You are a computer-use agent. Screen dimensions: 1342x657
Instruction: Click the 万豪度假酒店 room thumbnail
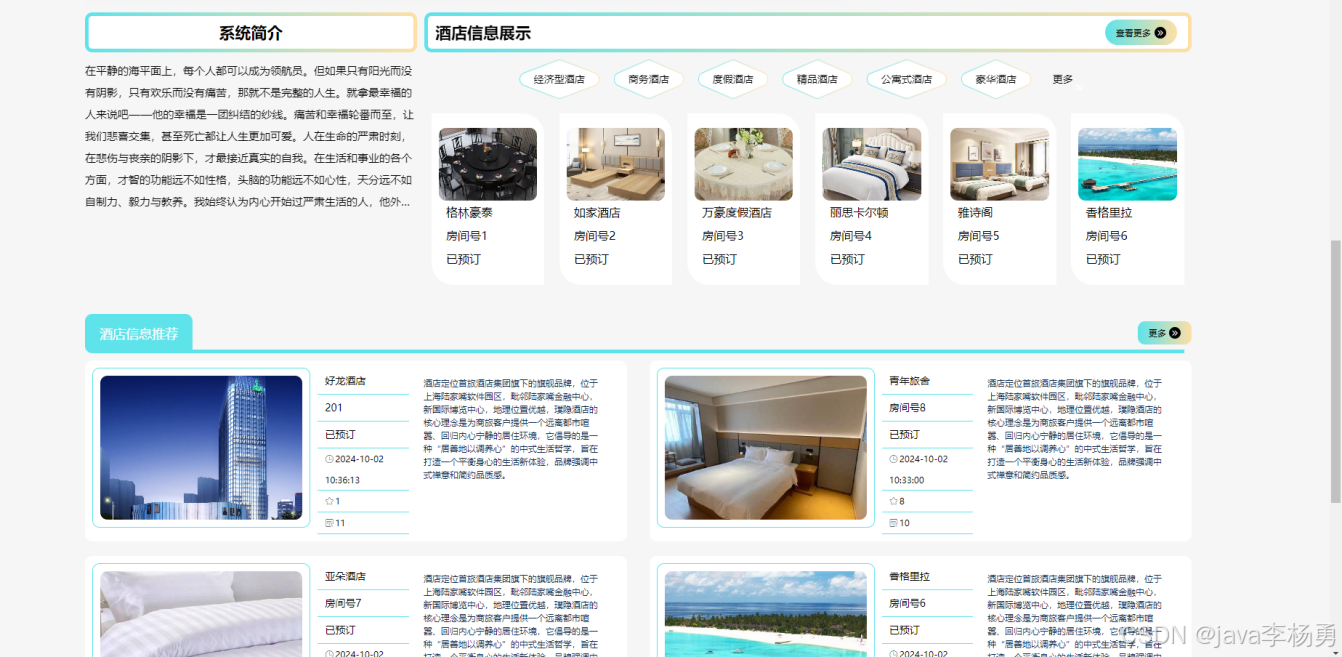[x=743, y=163]
